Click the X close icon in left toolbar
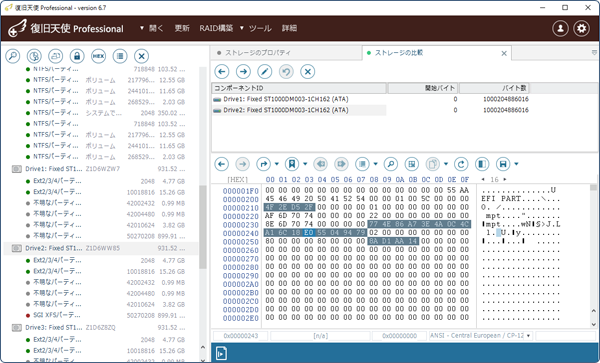 pos(141,56)
